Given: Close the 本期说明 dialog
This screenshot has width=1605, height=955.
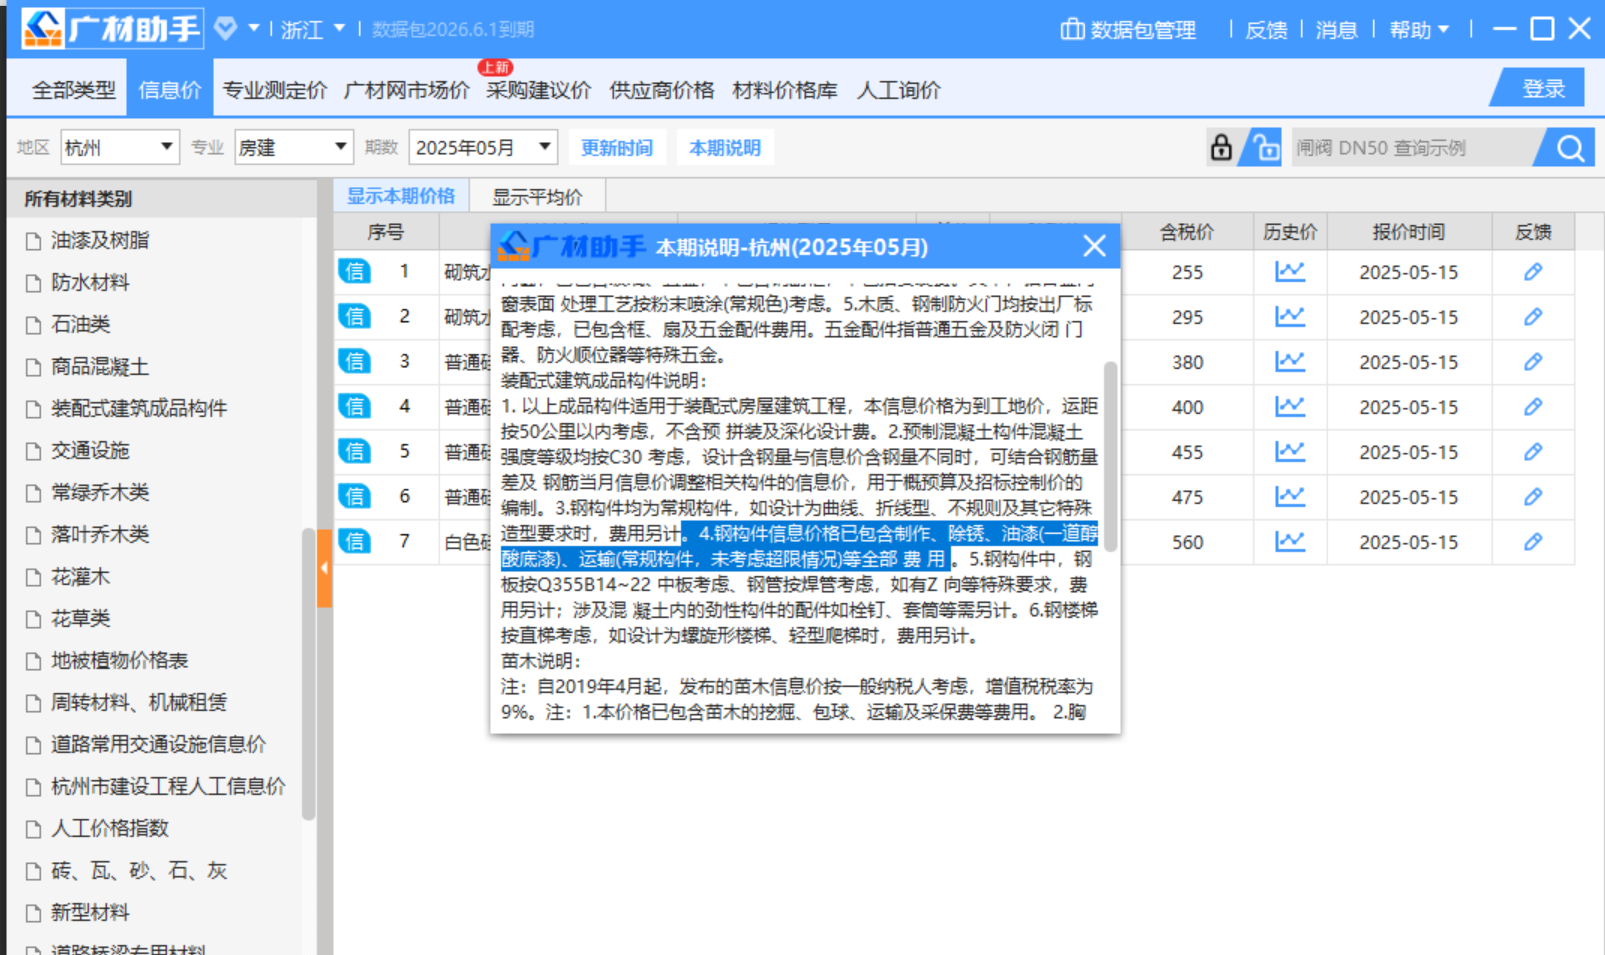Looking at the screenshot, I should (1094, 246).
